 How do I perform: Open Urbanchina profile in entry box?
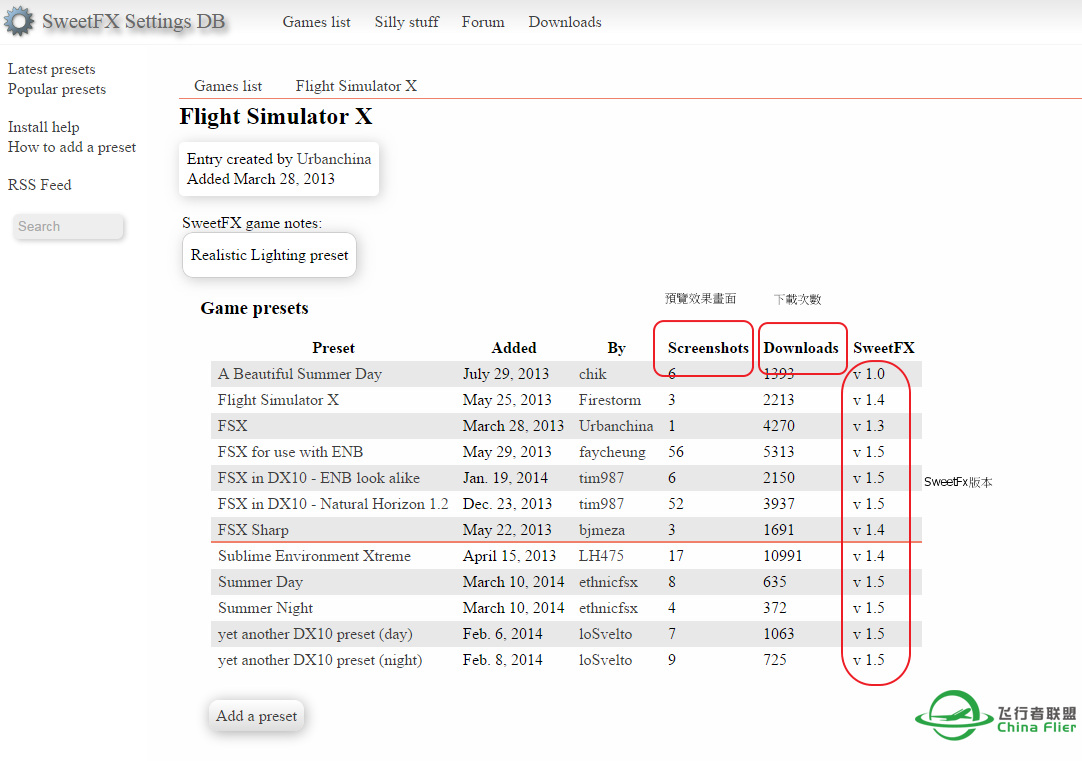point(334,159)
